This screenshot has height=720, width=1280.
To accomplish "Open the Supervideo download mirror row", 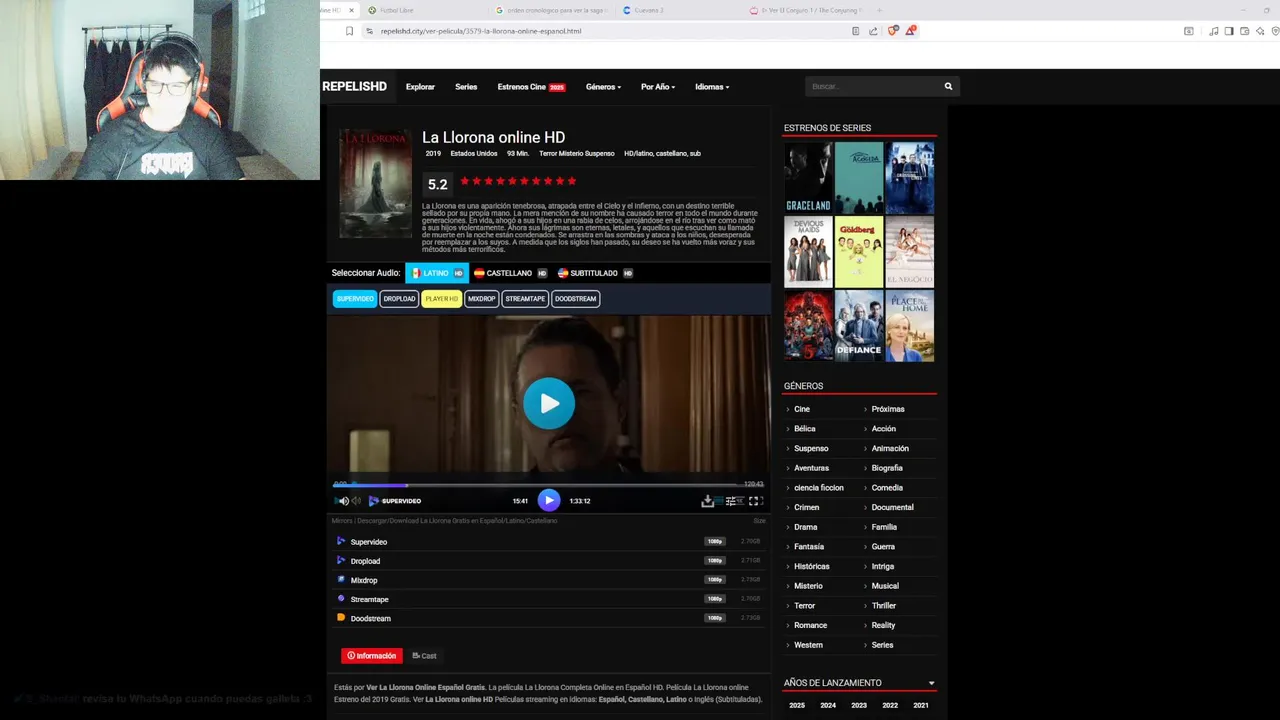I will tap(548, 542).
